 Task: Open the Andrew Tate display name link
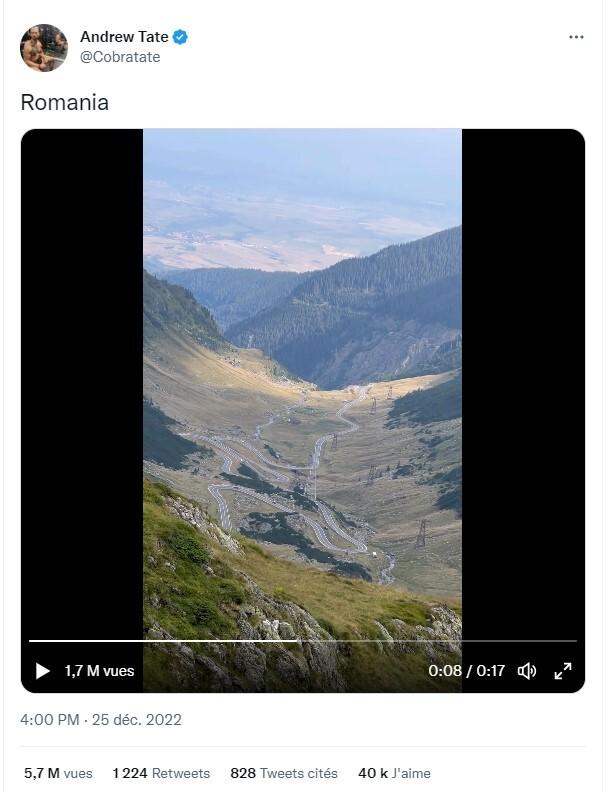(x=124, y=37)
